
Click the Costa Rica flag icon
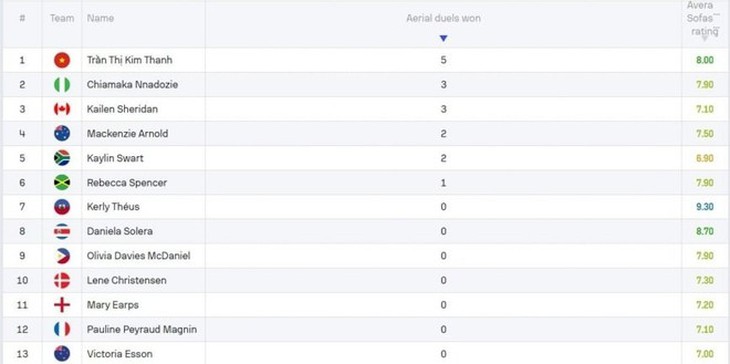62,231
